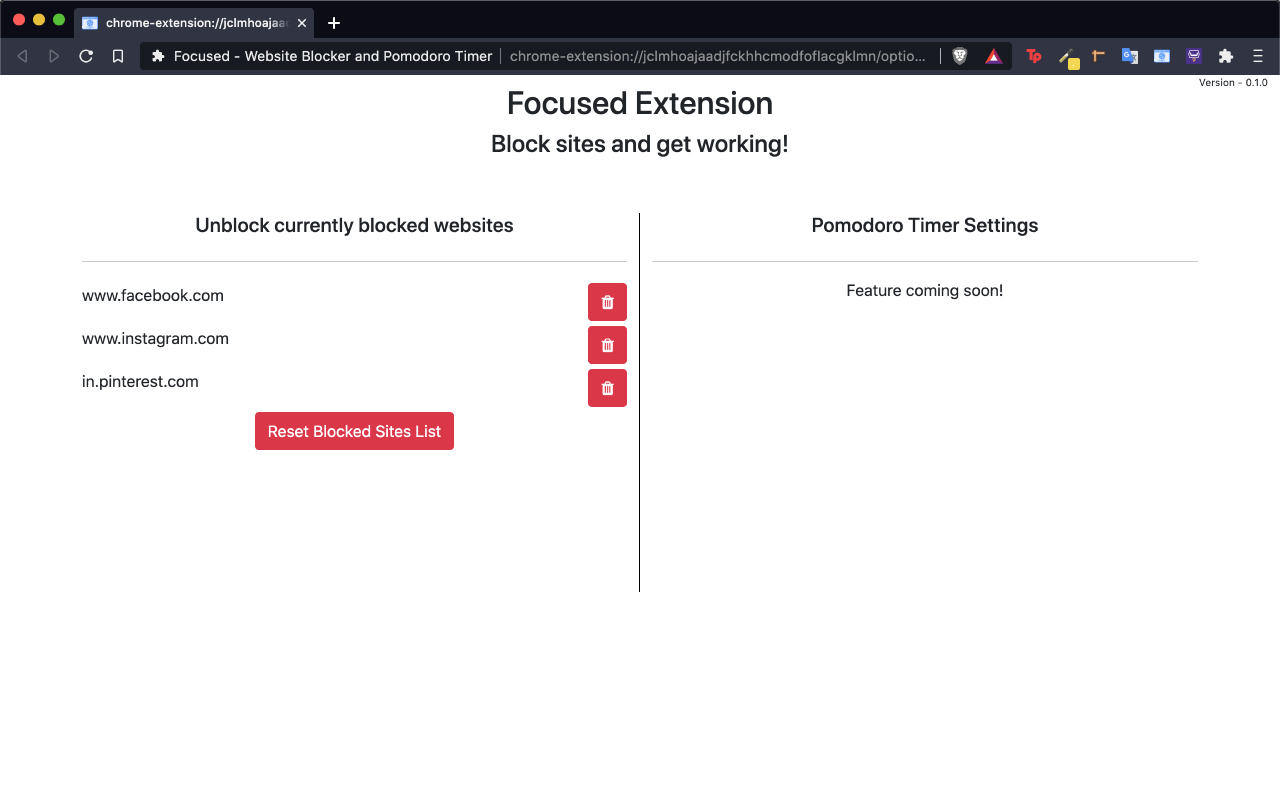Open the browser hamburger menu
1280x800 pixels.
click(x=1258, y=56)
